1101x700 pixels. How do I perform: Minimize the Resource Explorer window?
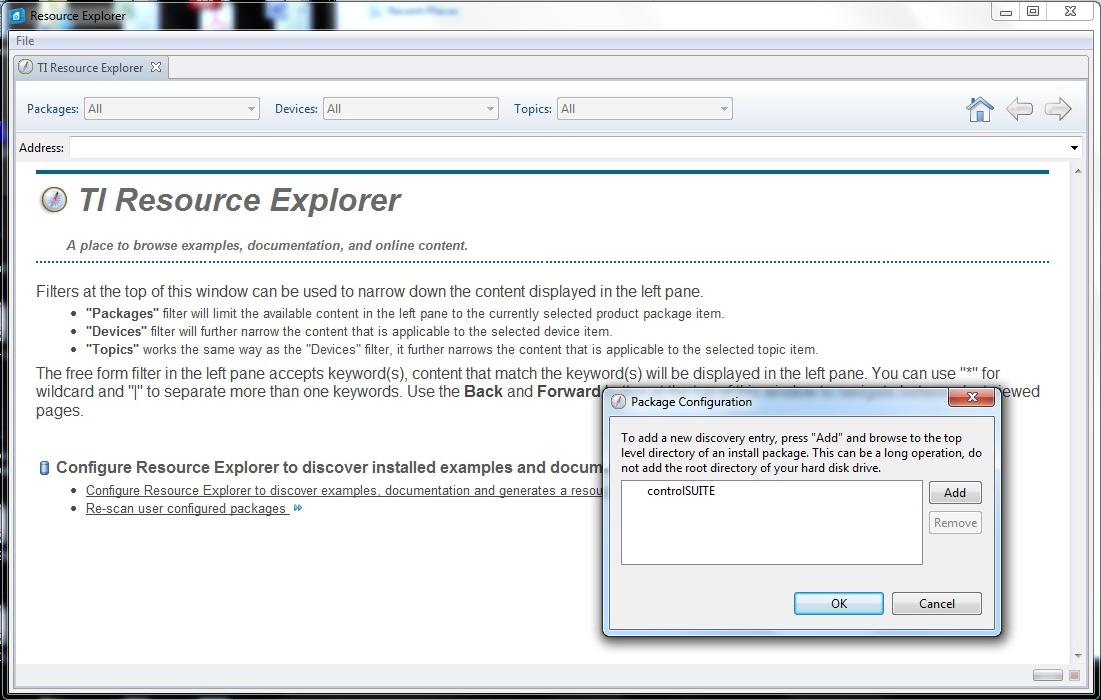click(1006, 11)
